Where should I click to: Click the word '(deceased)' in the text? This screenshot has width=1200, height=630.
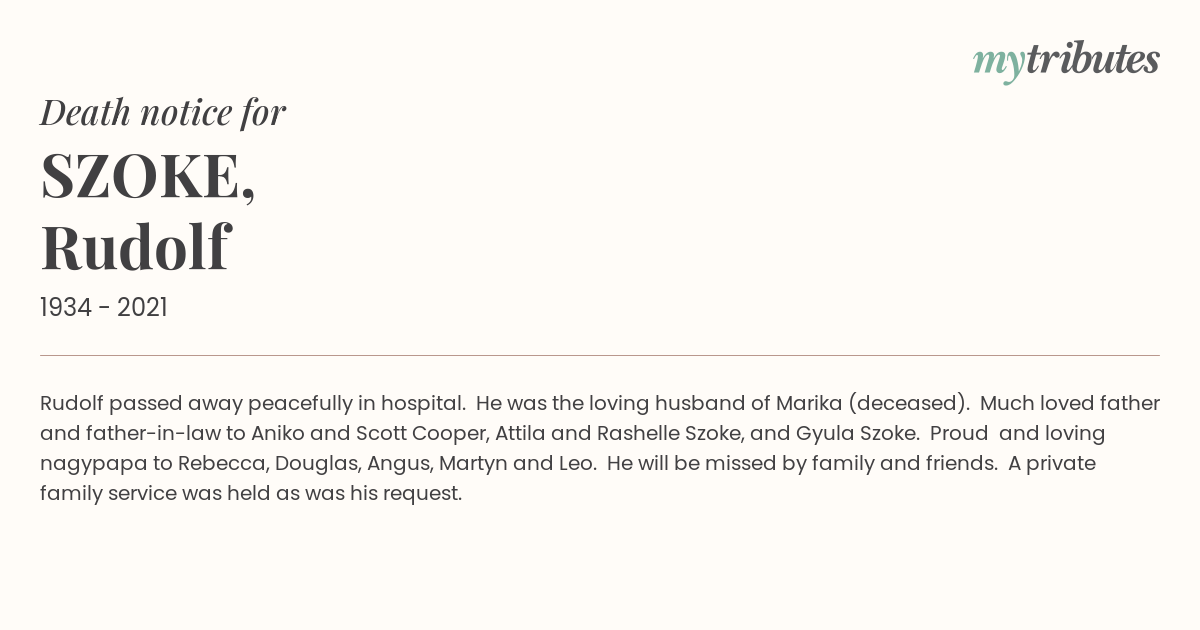pyautogui.click(x=908, y=404)
